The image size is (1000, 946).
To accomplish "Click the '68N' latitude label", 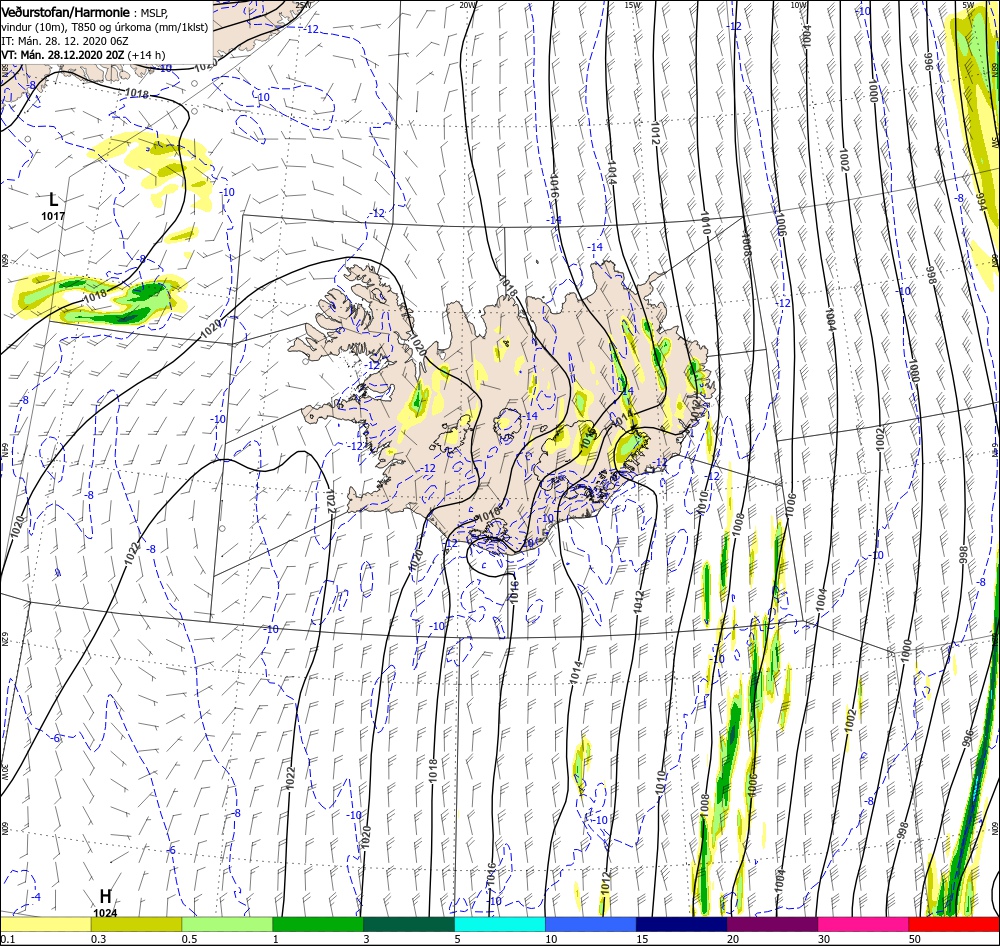I will click(x=4, y=70).
